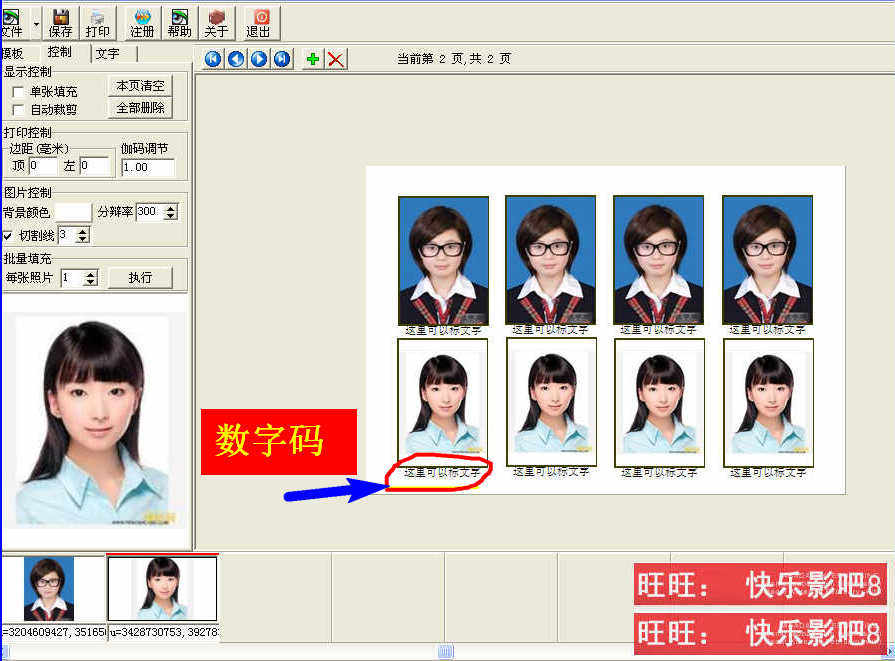This screenshot has width=895, height=661.
Task: Open the dropdown arrow next to 文件
Action: [x=37, y=22]
